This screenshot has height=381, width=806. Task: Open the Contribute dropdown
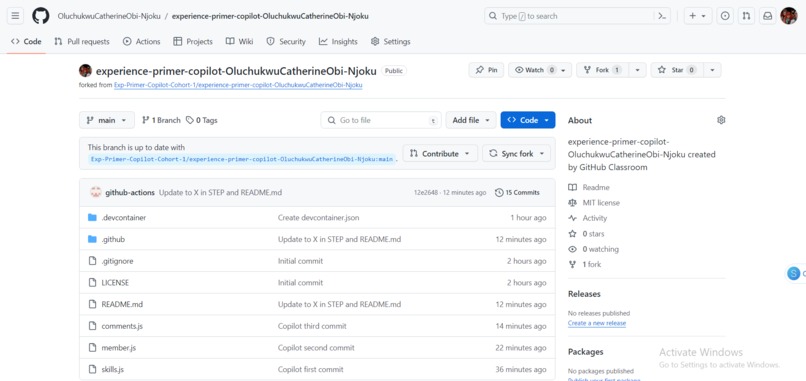click(x=440, y=153)
